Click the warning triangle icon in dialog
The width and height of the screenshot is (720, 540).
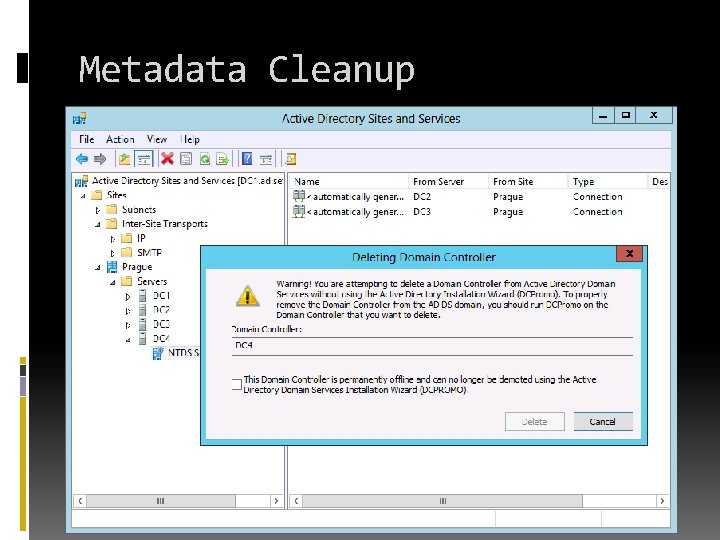click(248, 296)
